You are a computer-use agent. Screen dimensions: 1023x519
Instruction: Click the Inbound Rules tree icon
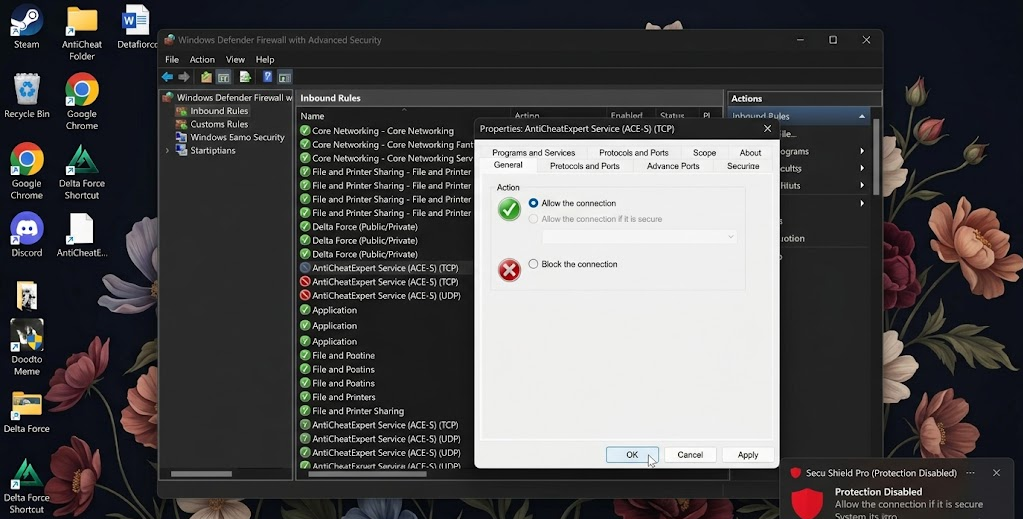click(181, 111)
